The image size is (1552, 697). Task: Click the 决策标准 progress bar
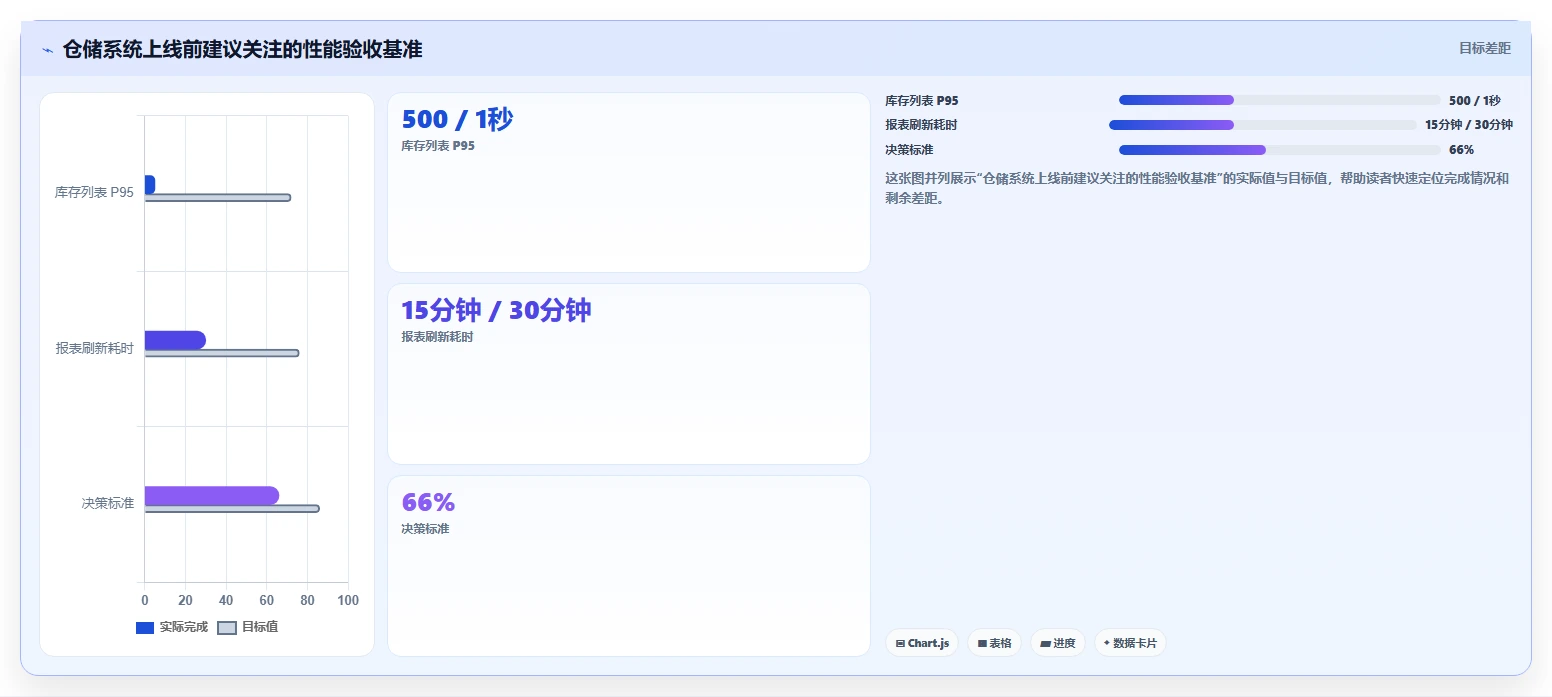pos(1279,150)
